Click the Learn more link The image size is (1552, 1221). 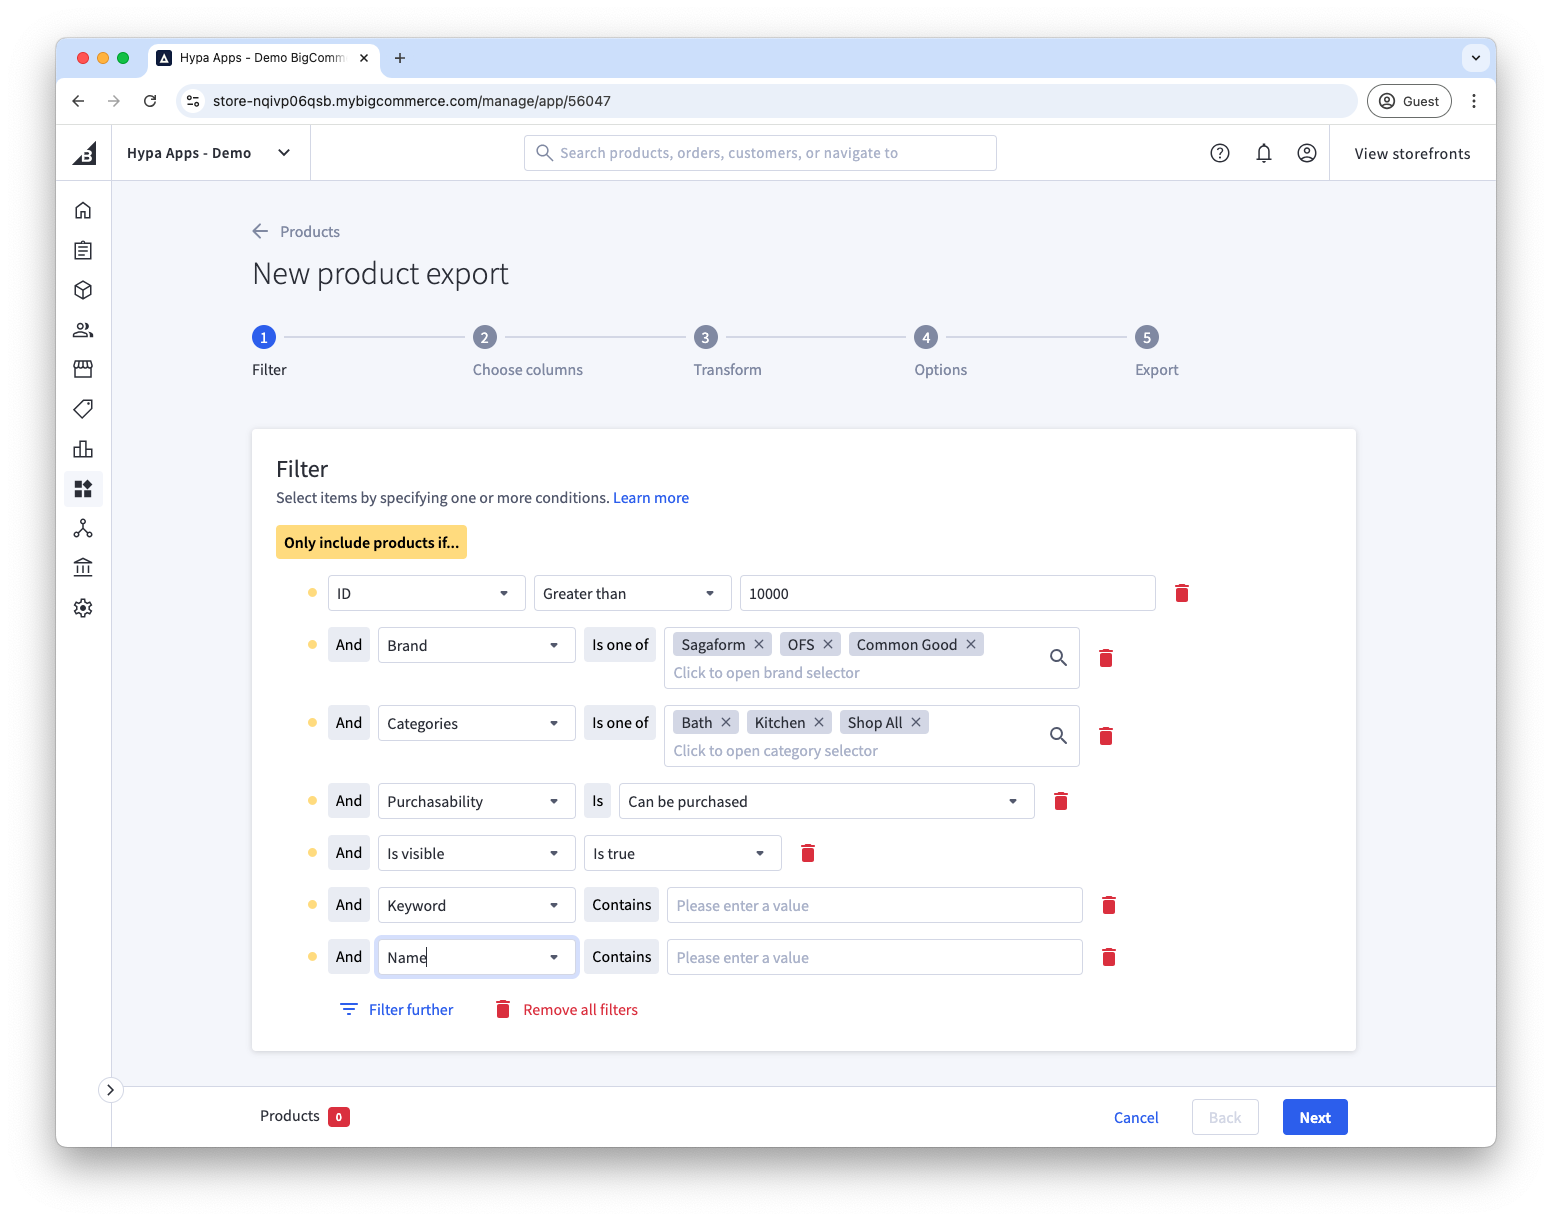pos(650,497)
